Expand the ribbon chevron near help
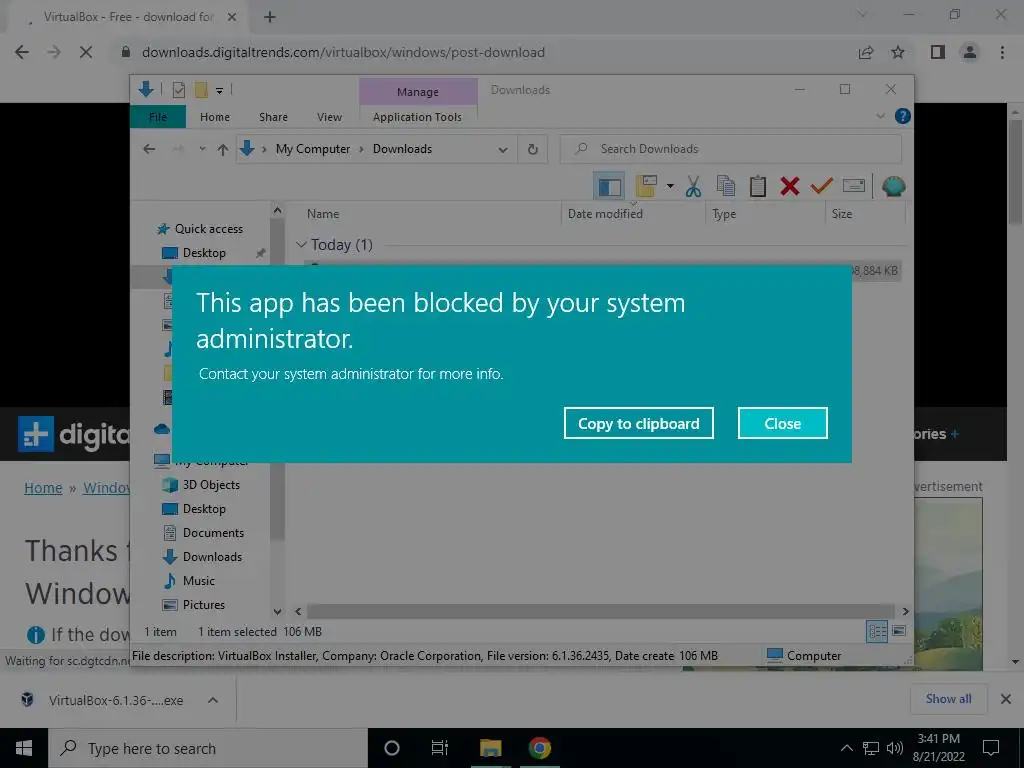Screen dimensions: 1024x768 pyautogui.click(x=880, y=116)
